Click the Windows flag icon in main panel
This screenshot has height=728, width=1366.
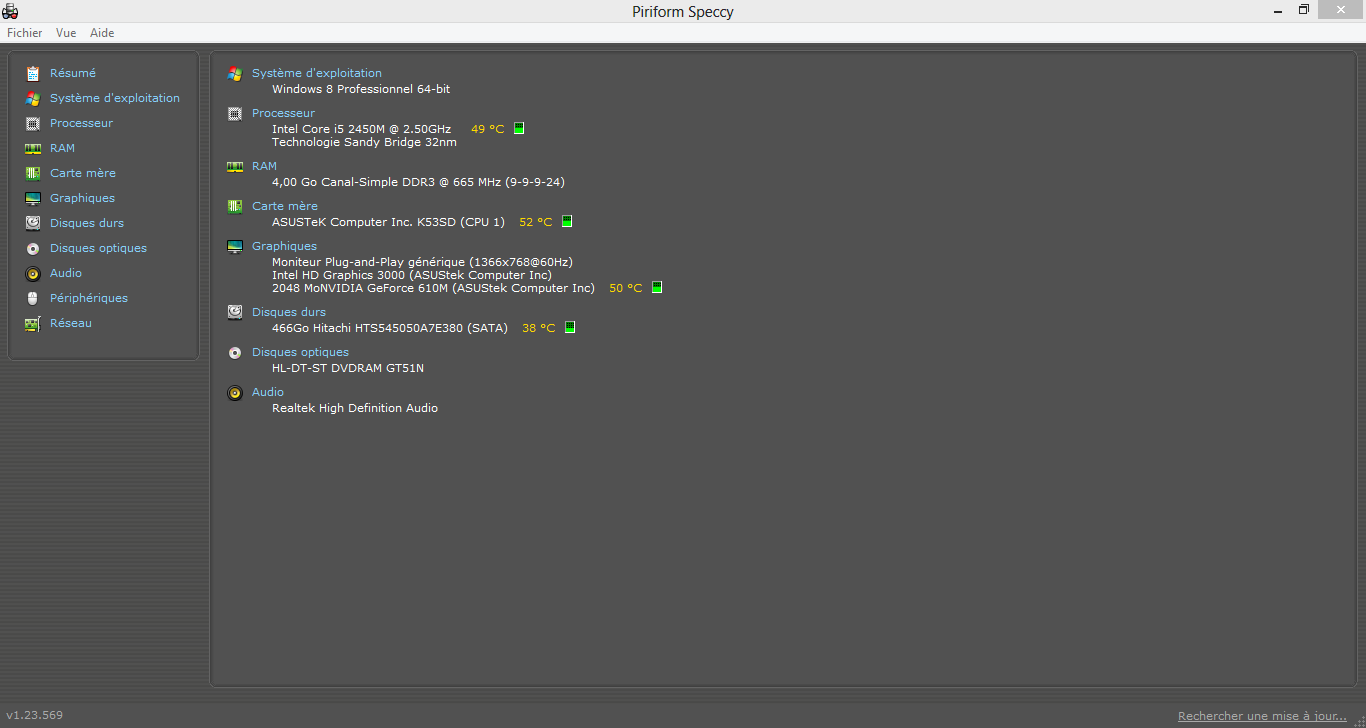[x=235, y=73]
